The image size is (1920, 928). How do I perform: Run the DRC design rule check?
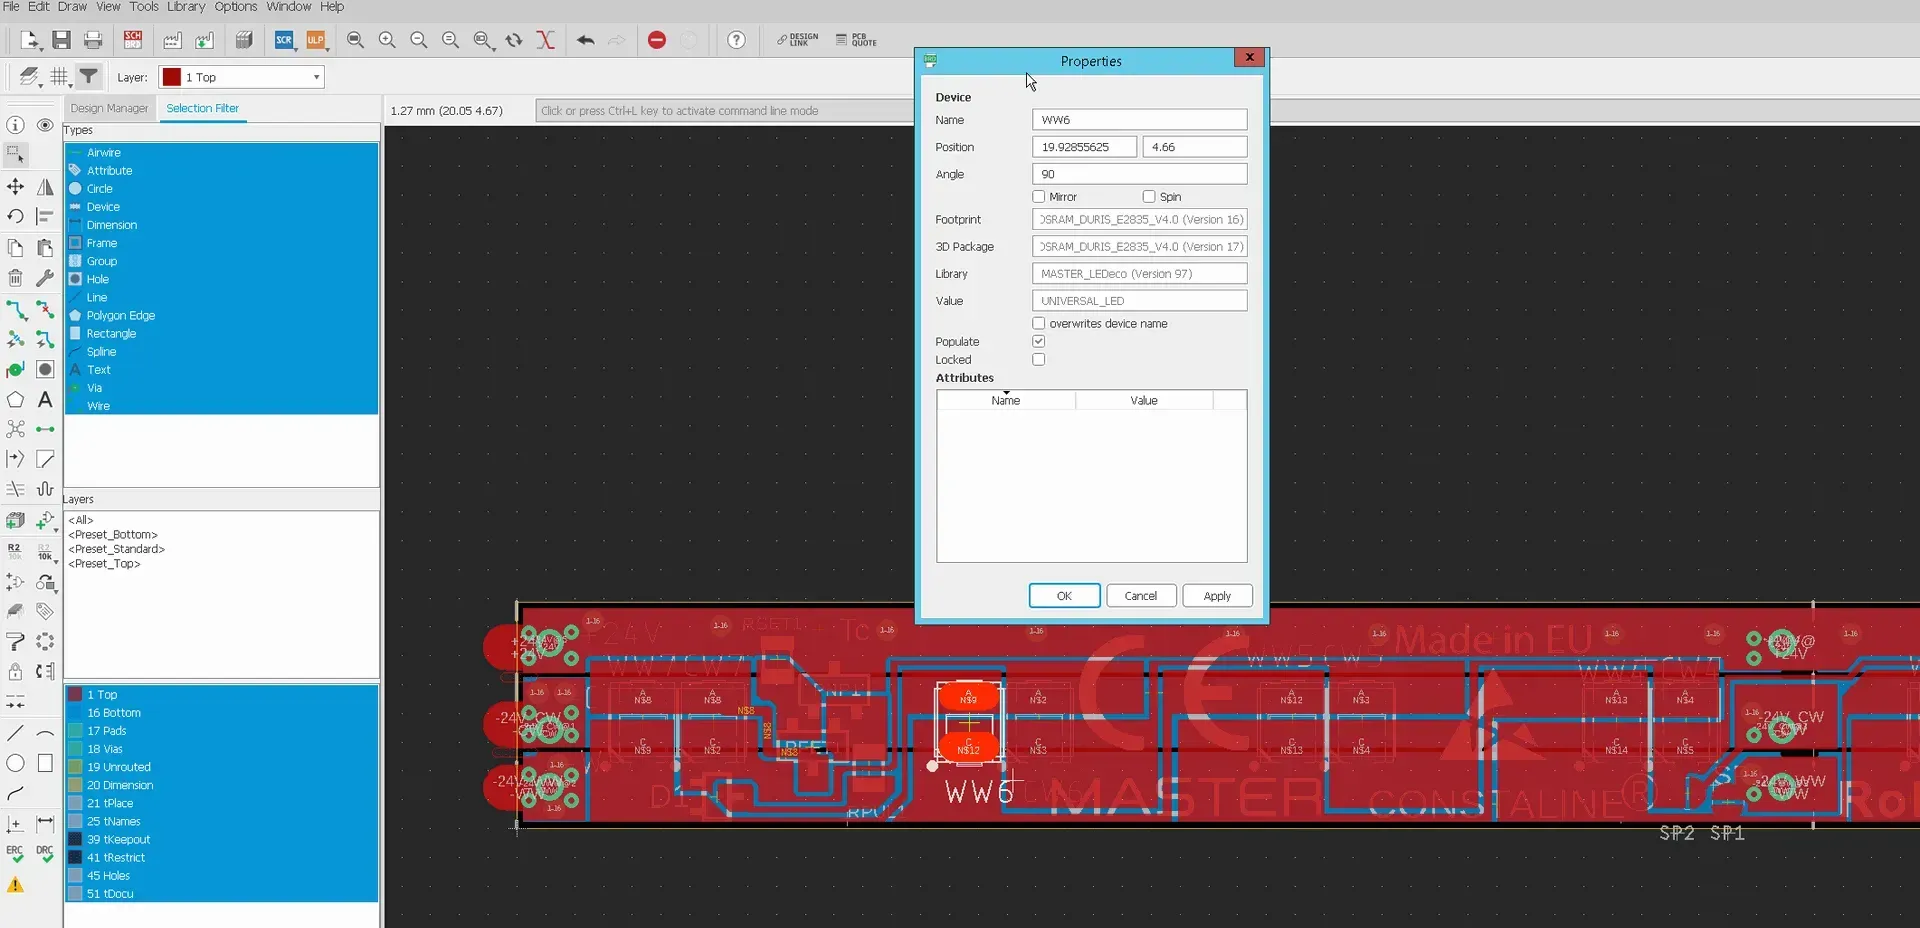click(x=45, y=854)
